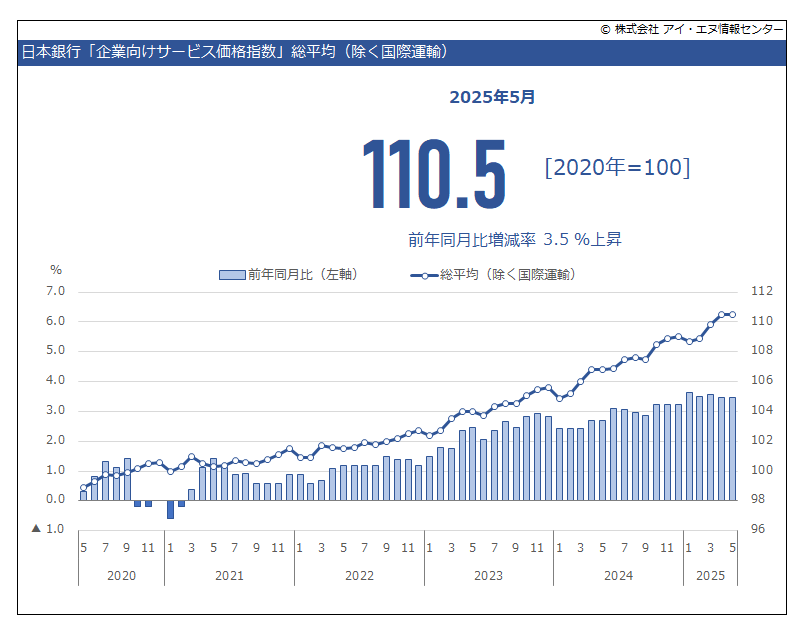Click the right axis value 110
The width and height of the screenshot is (804, 635).
(x=761, y=321)
